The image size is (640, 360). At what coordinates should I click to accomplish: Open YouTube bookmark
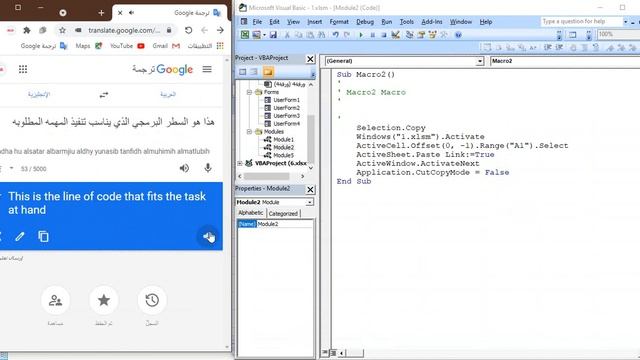pos(127,46)
